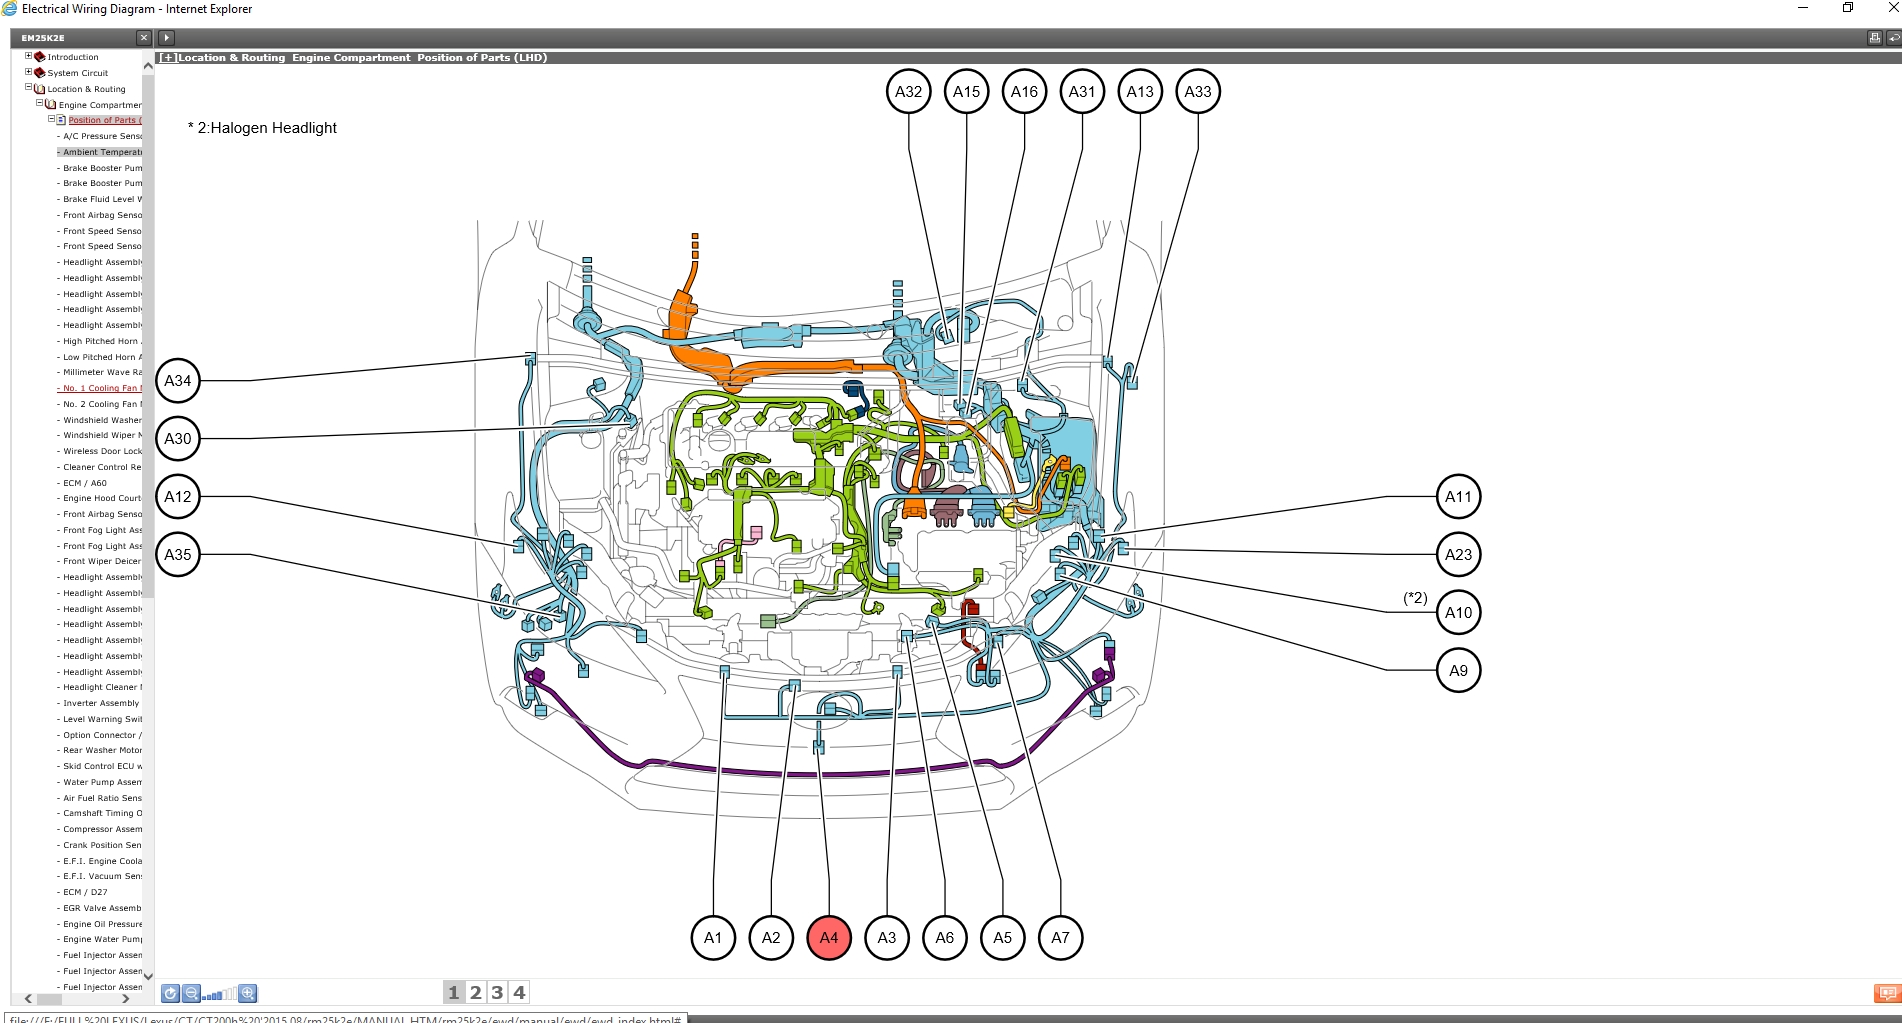
Task: Collapse the Location & Routing tree node
Action: (x=29, y=88)
